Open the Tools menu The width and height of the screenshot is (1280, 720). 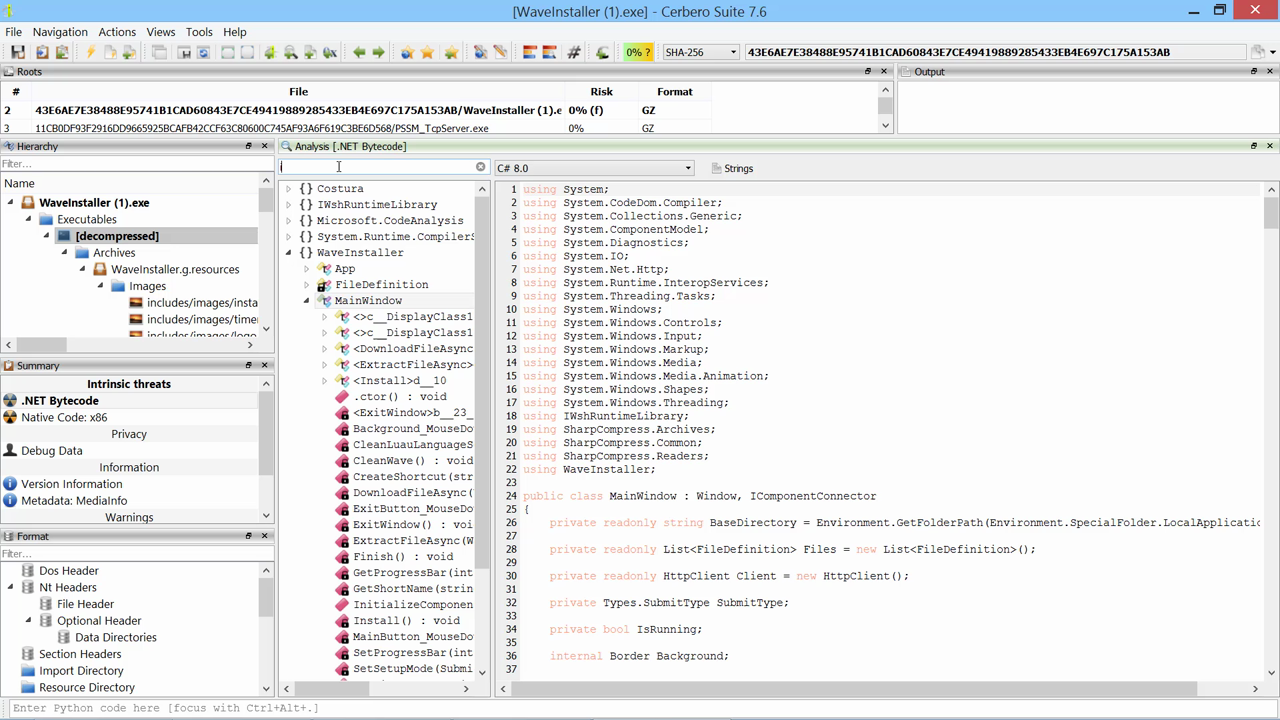pyautogui.click(x=199, y=32)
